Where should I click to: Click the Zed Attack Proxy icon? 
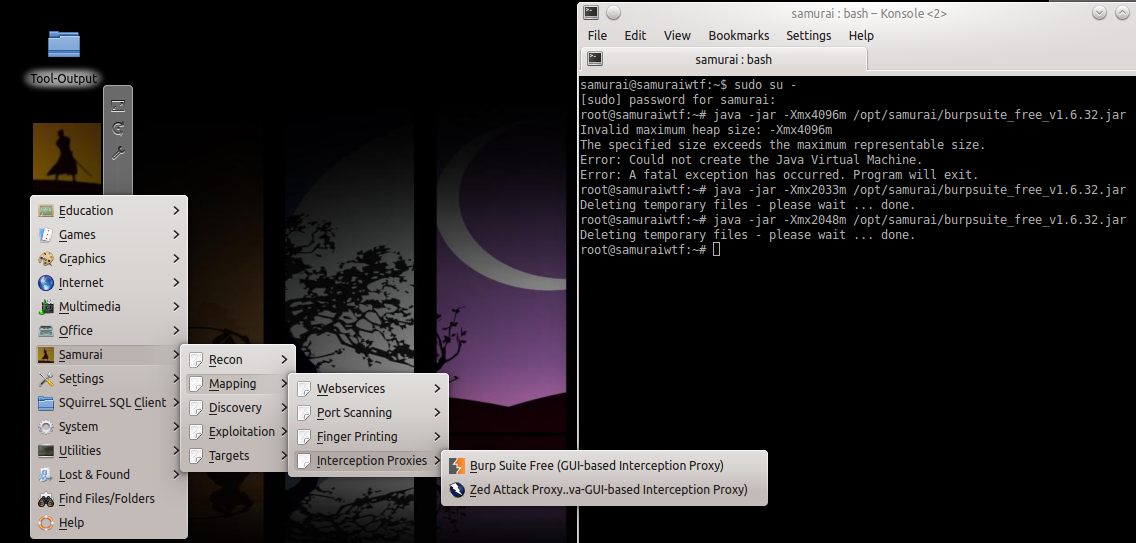pyautogui.click(x=457, y=489)
